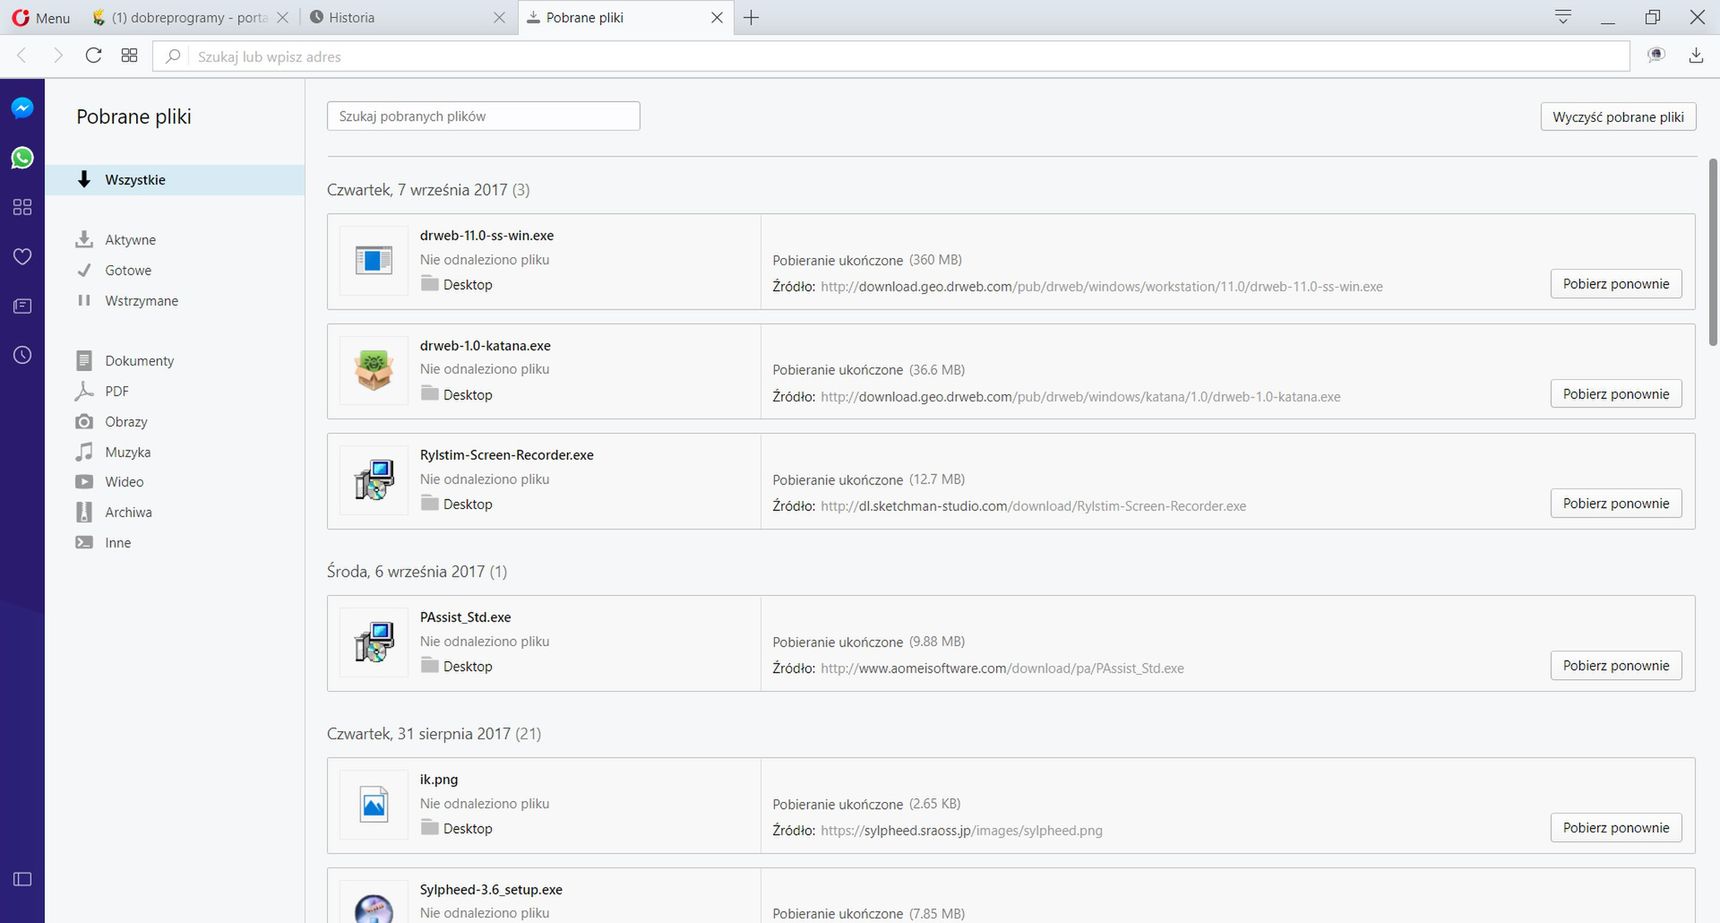Re-download drweb-1.0-katana.exe with Pobierz ponownie

point(1616,394)
